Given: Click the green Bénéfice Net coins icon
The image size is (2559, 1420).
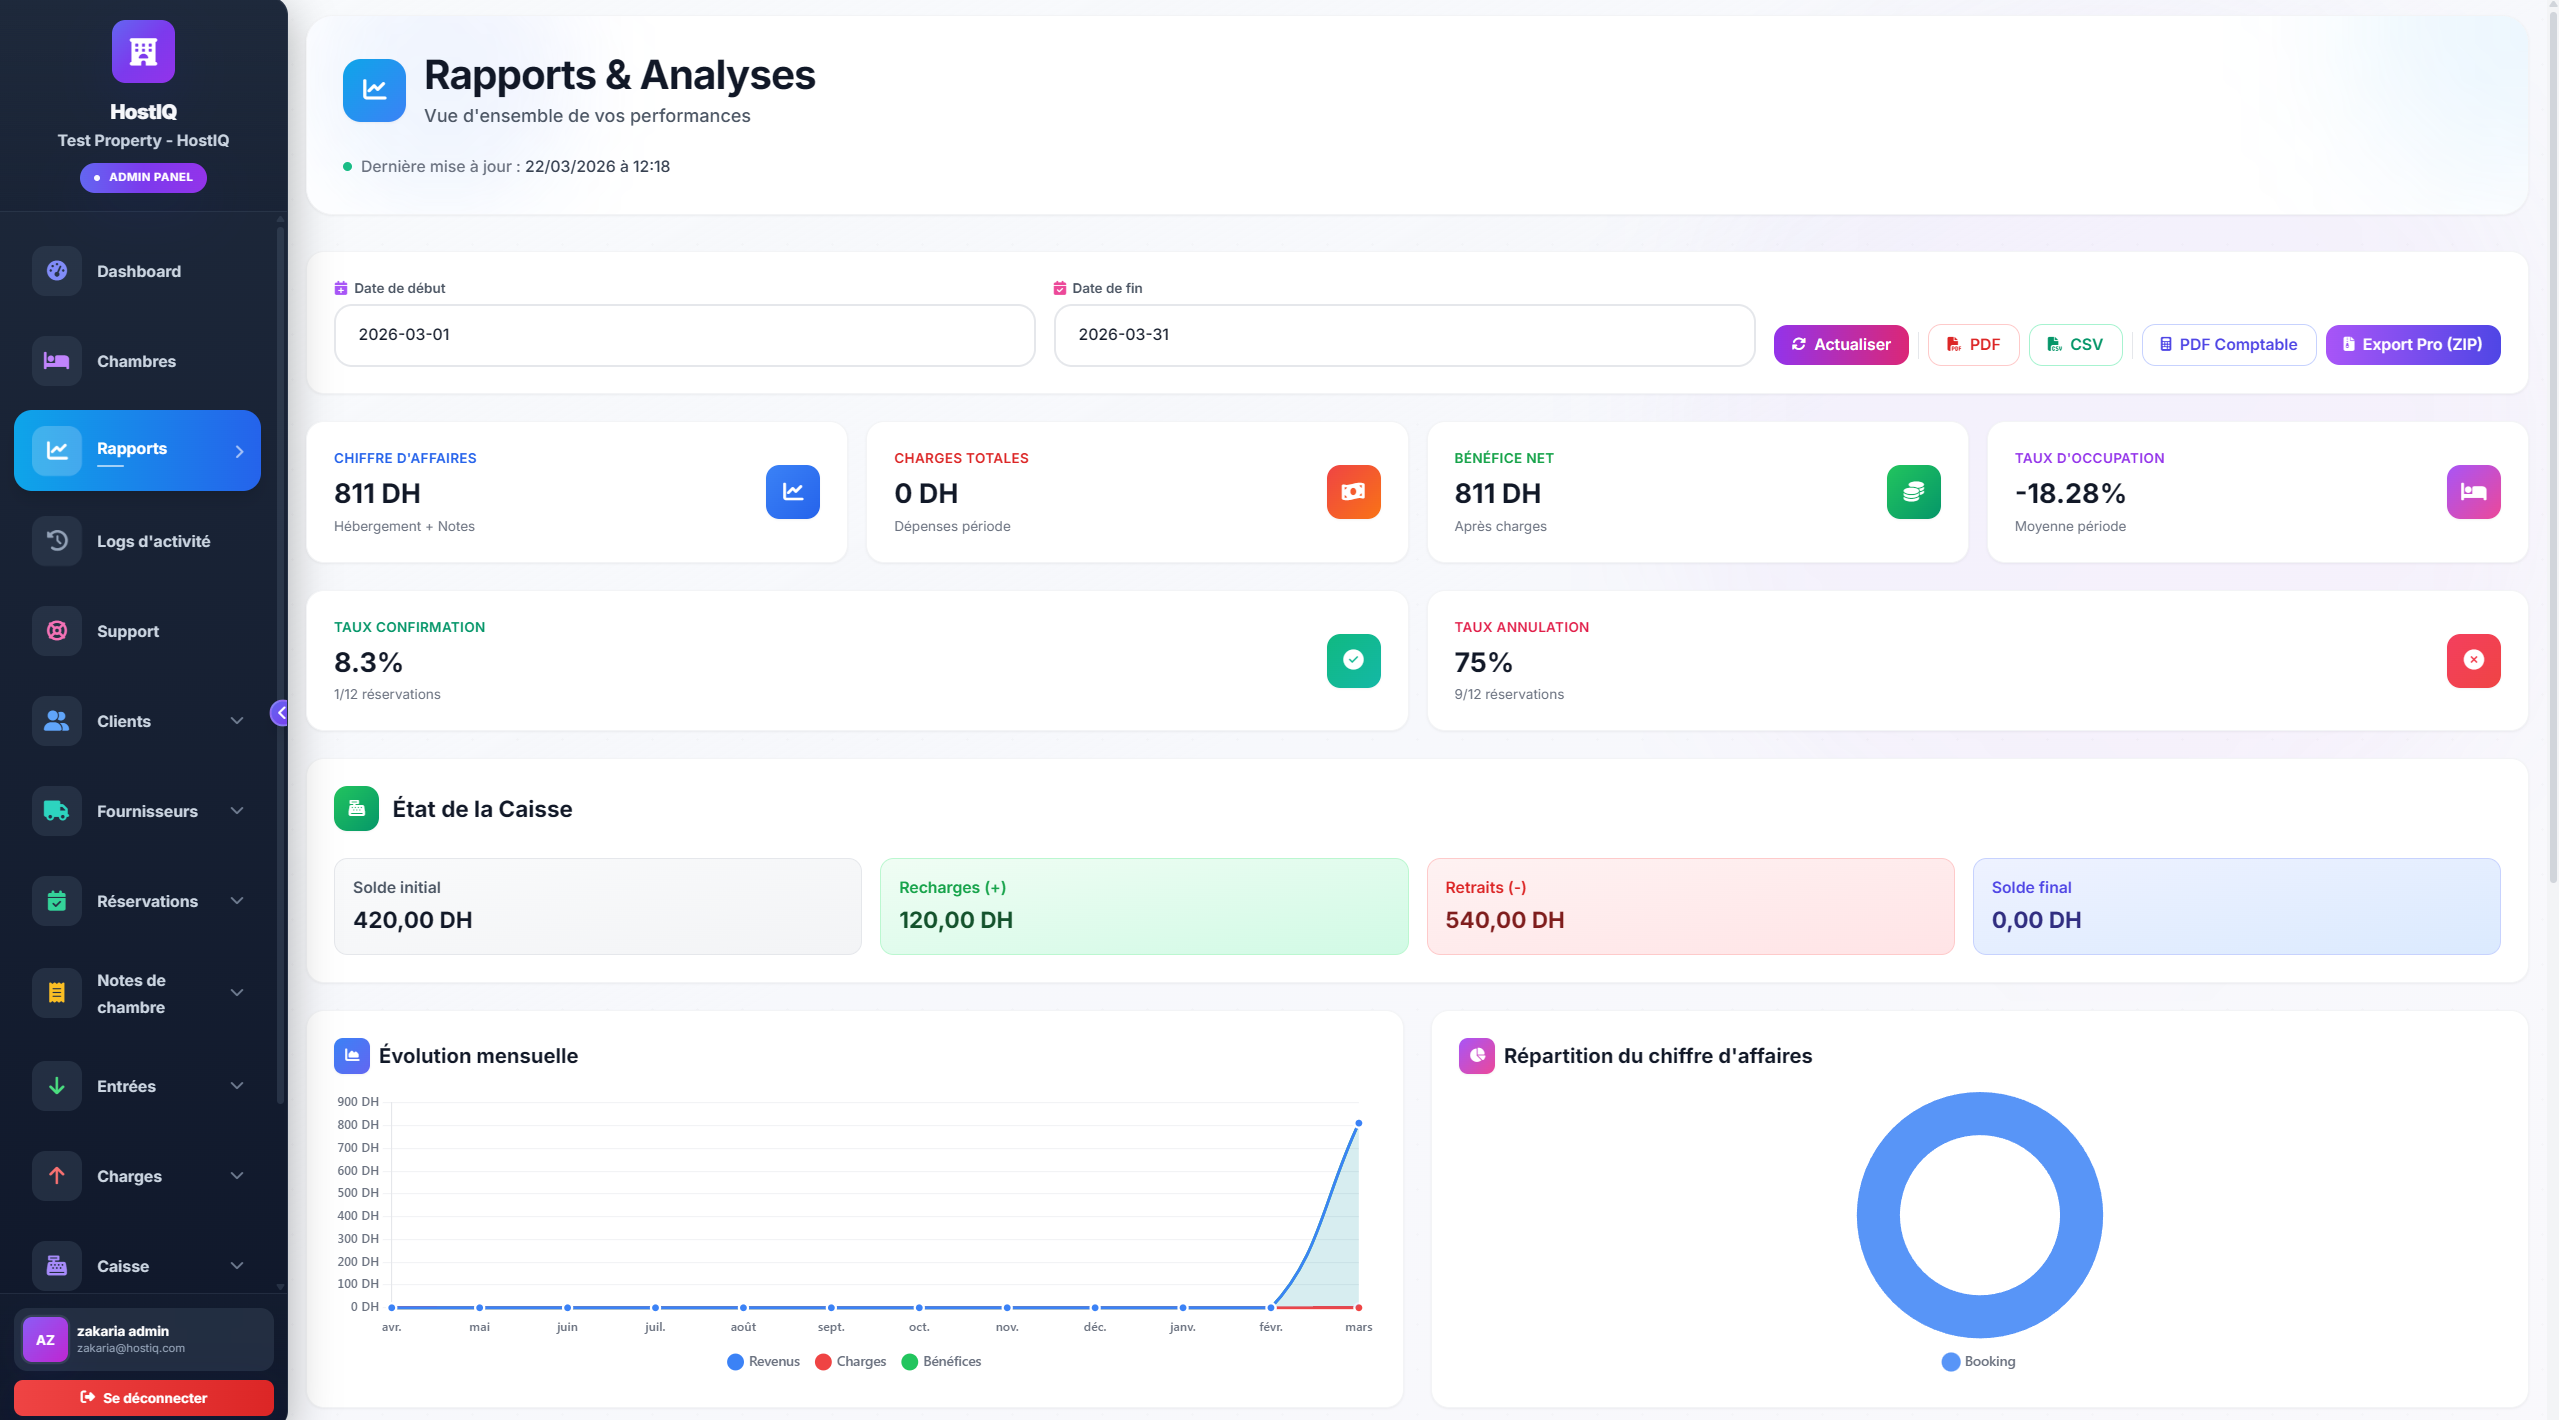Looking at the screenshot, I should 1913,492.
